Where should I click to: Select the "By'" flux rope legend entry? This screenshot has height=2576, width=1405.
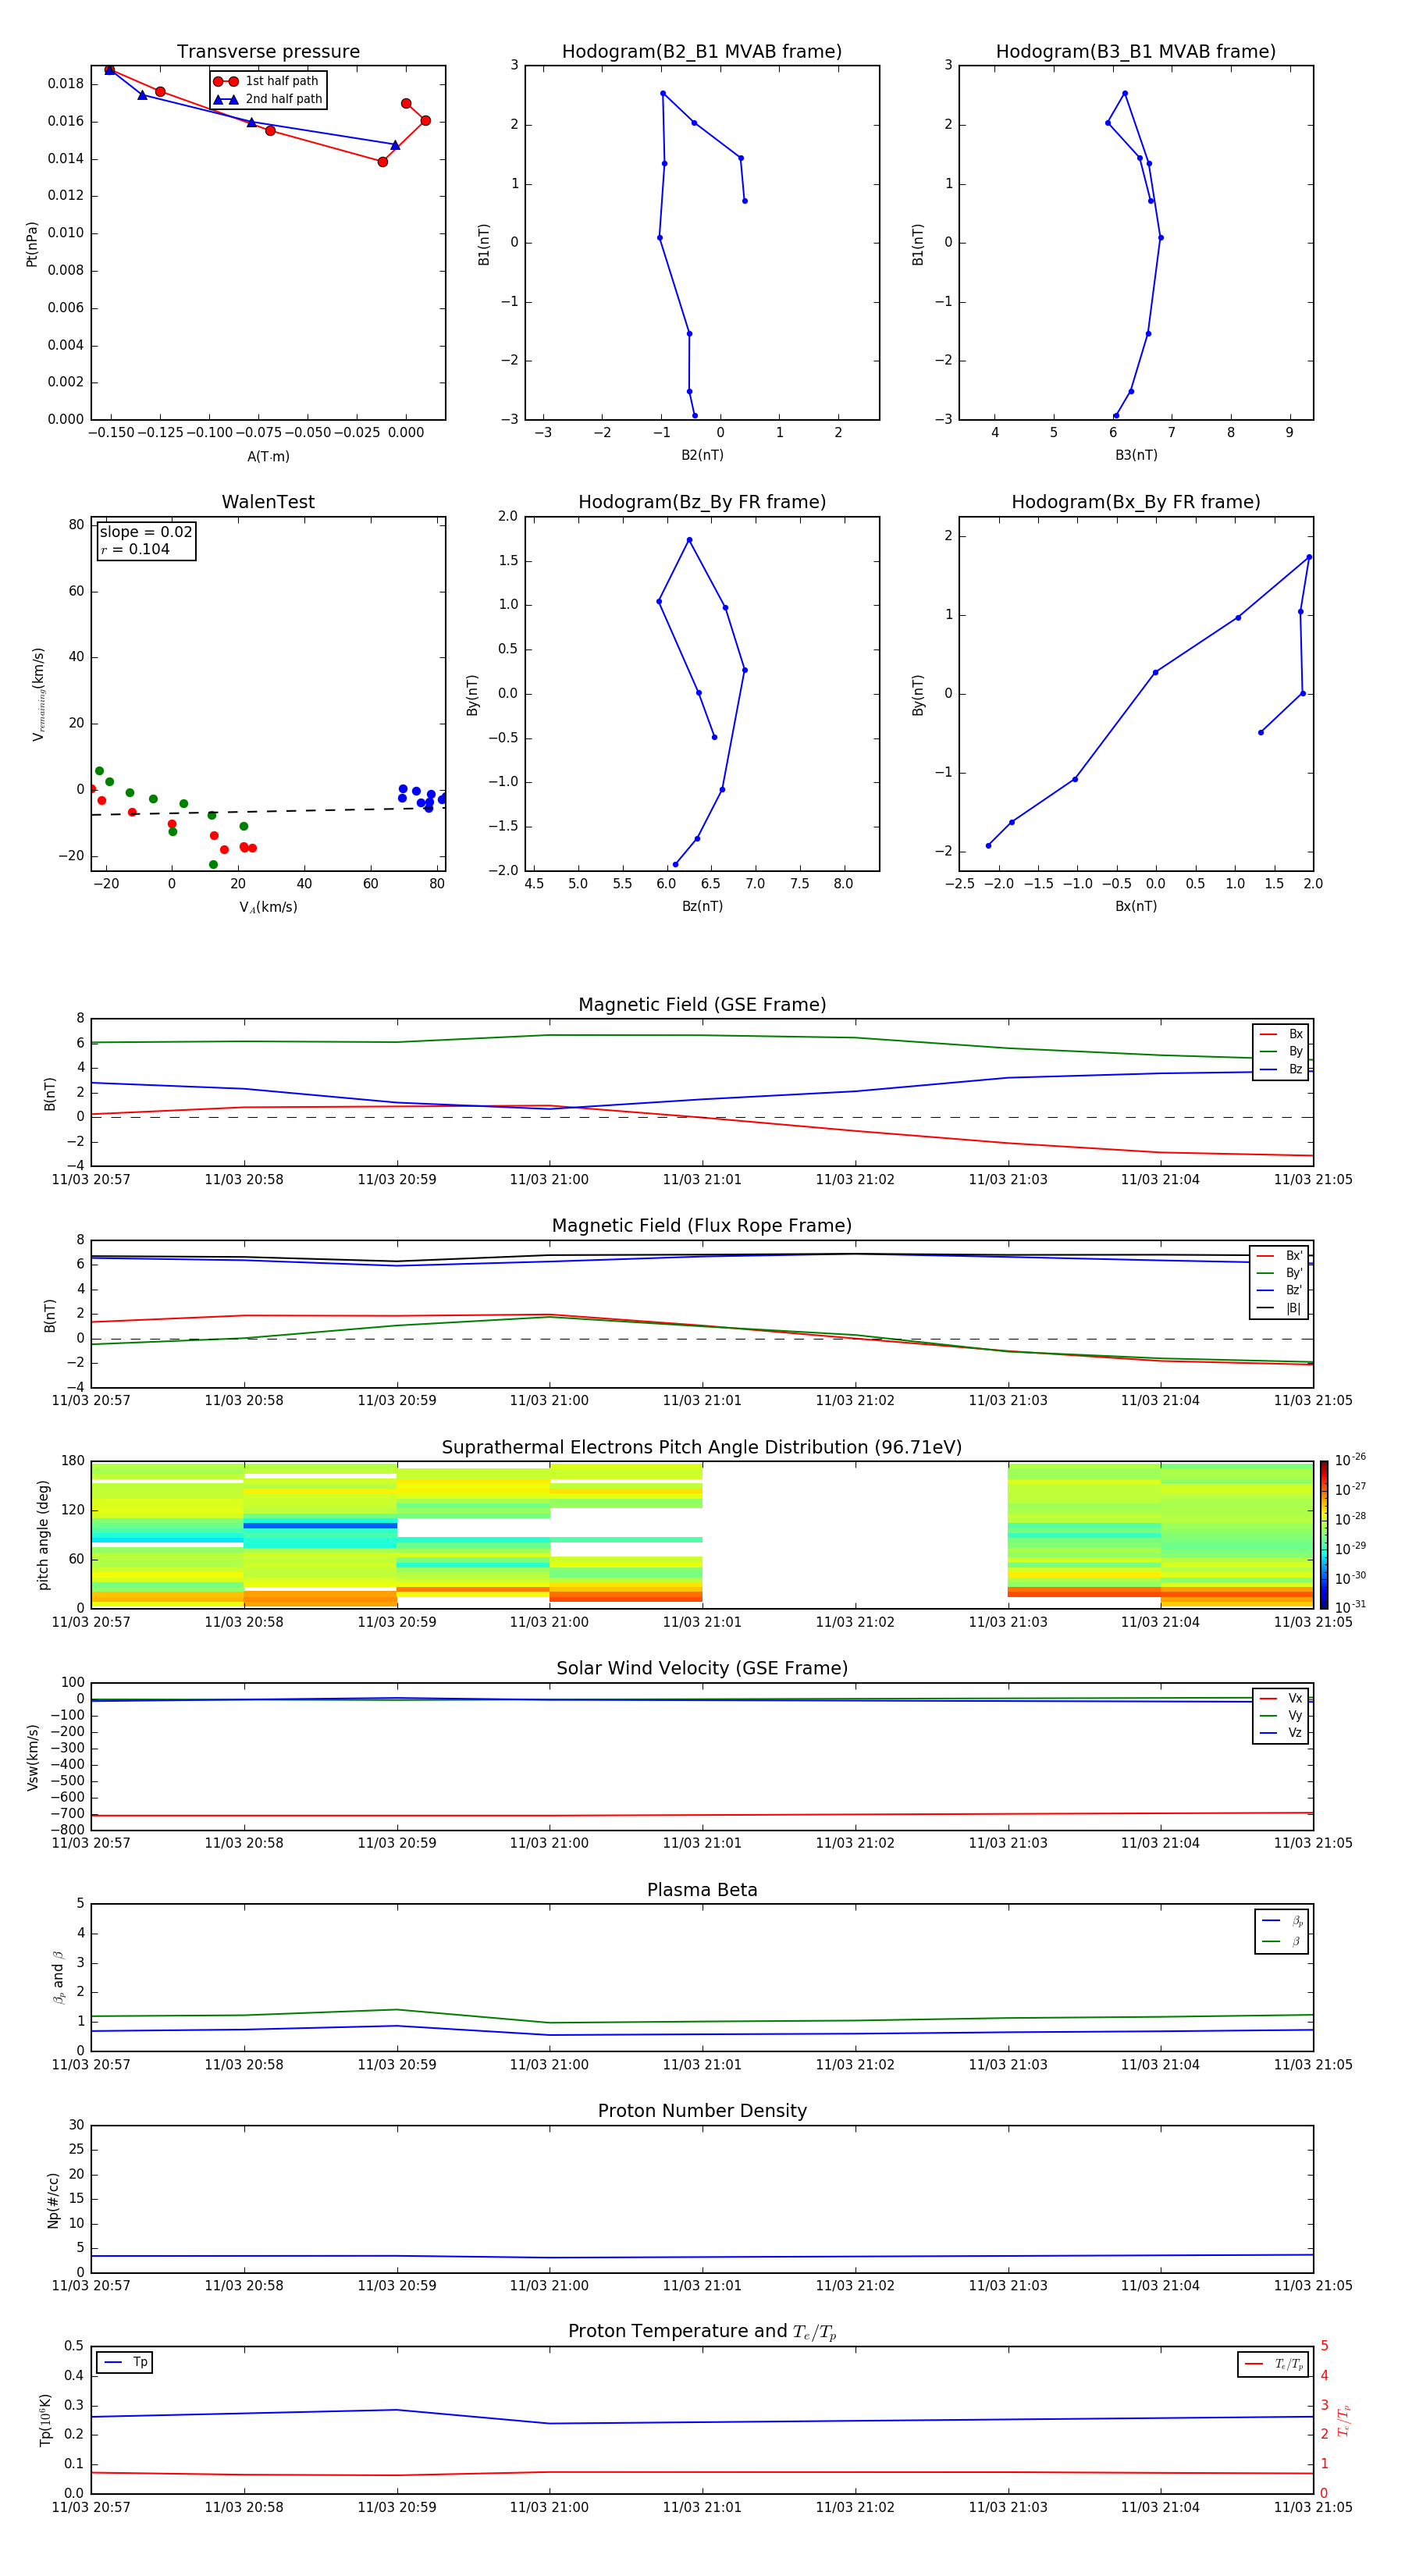[1279, 1273]
